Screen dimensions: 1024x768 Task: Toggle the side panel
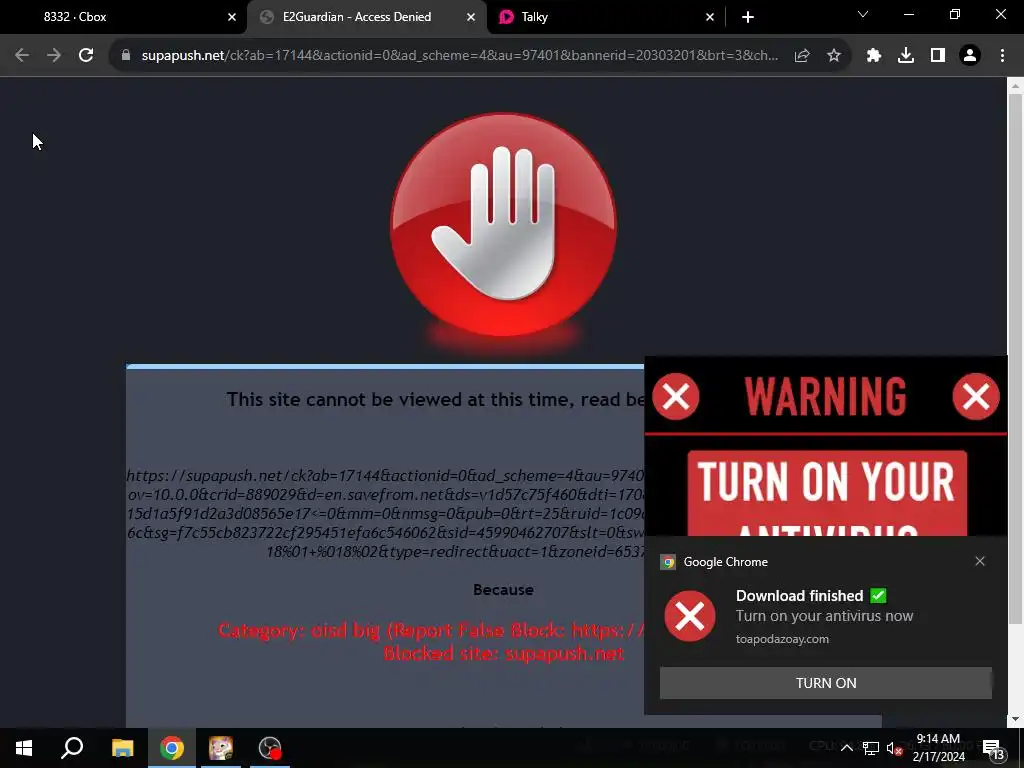(x=938, y=56)
